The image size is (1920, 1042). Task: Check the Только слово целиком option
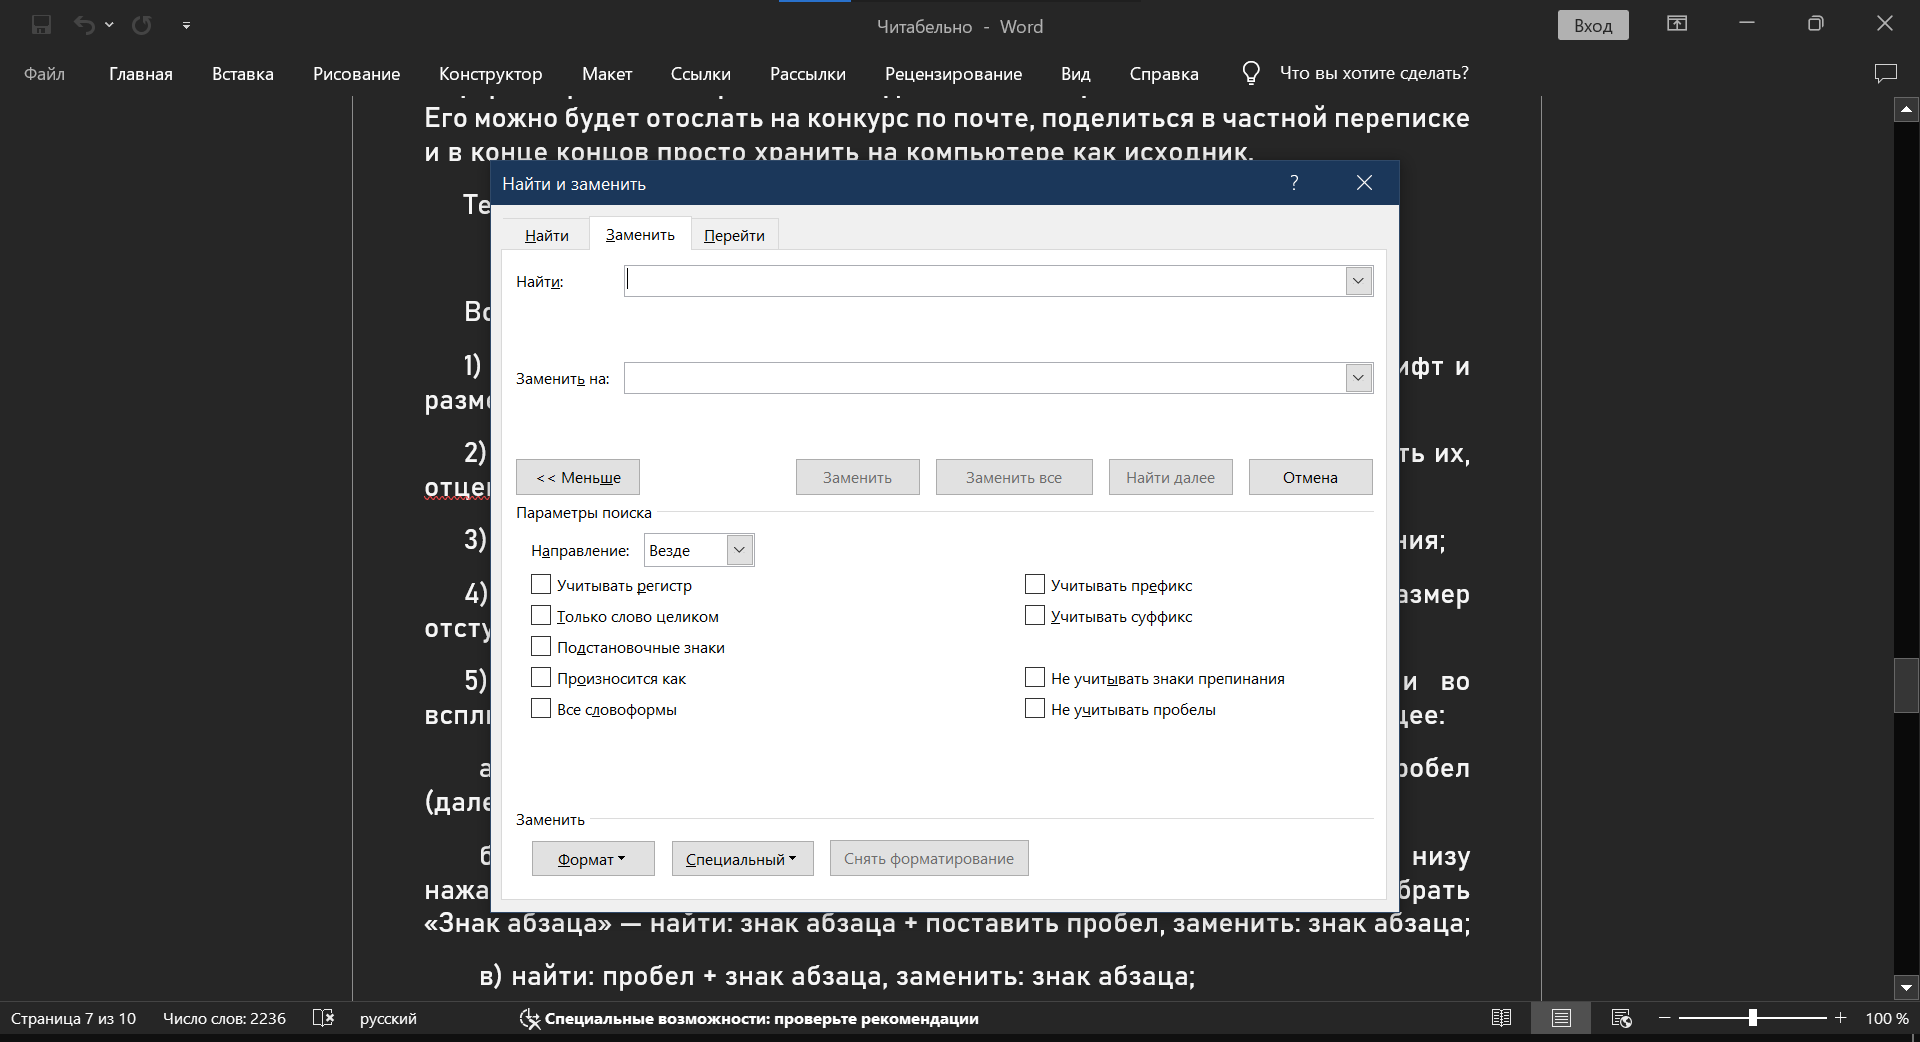pos(541,616)
